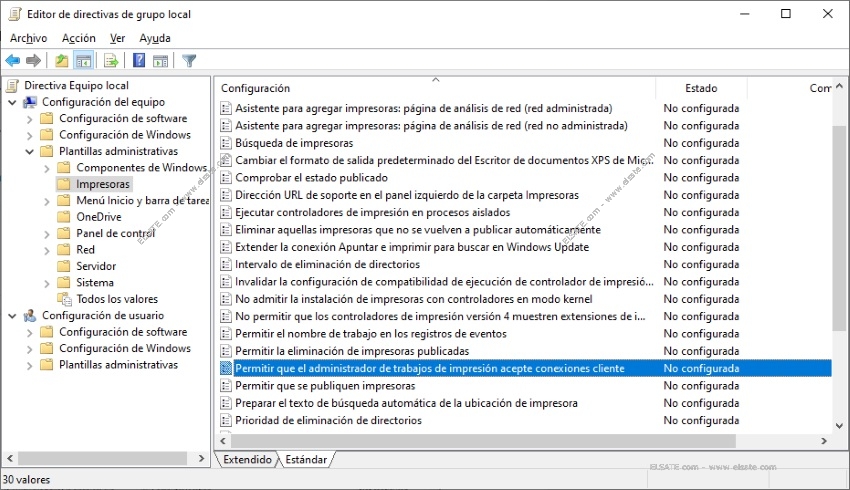
Task: Select Extender la conexión Apuntar e imprimir
Action: [x=412, y=247]
